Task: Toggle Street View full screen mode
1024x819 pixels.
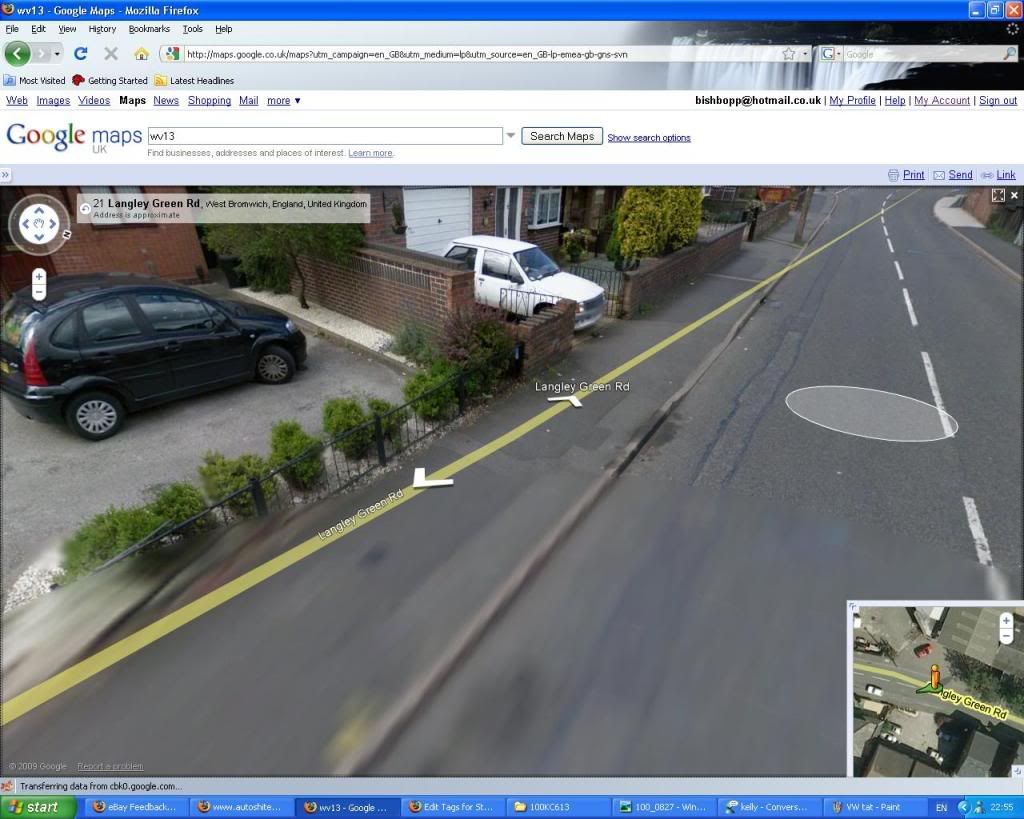Action: [997, 195]
